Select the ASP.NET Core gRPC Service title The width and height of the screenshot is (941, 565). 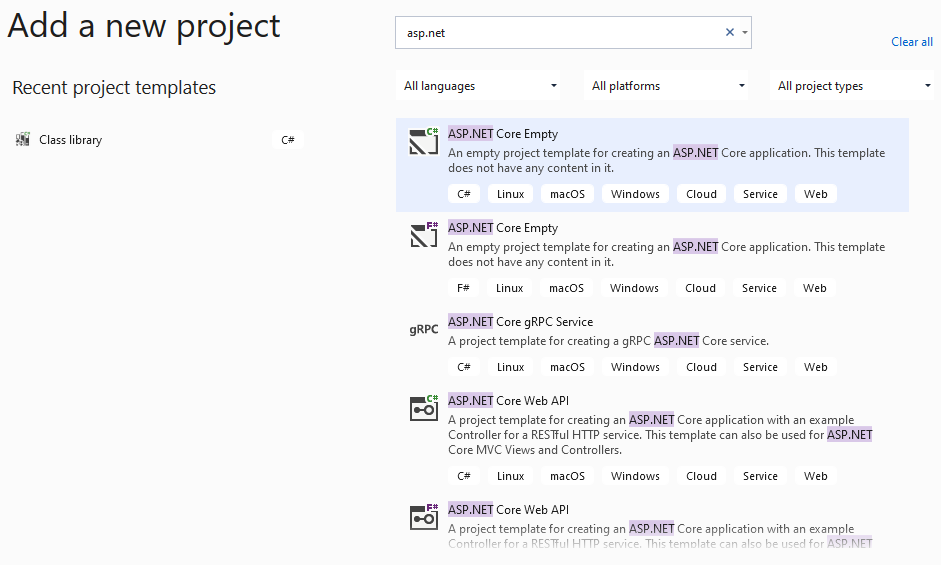point(520,321)
